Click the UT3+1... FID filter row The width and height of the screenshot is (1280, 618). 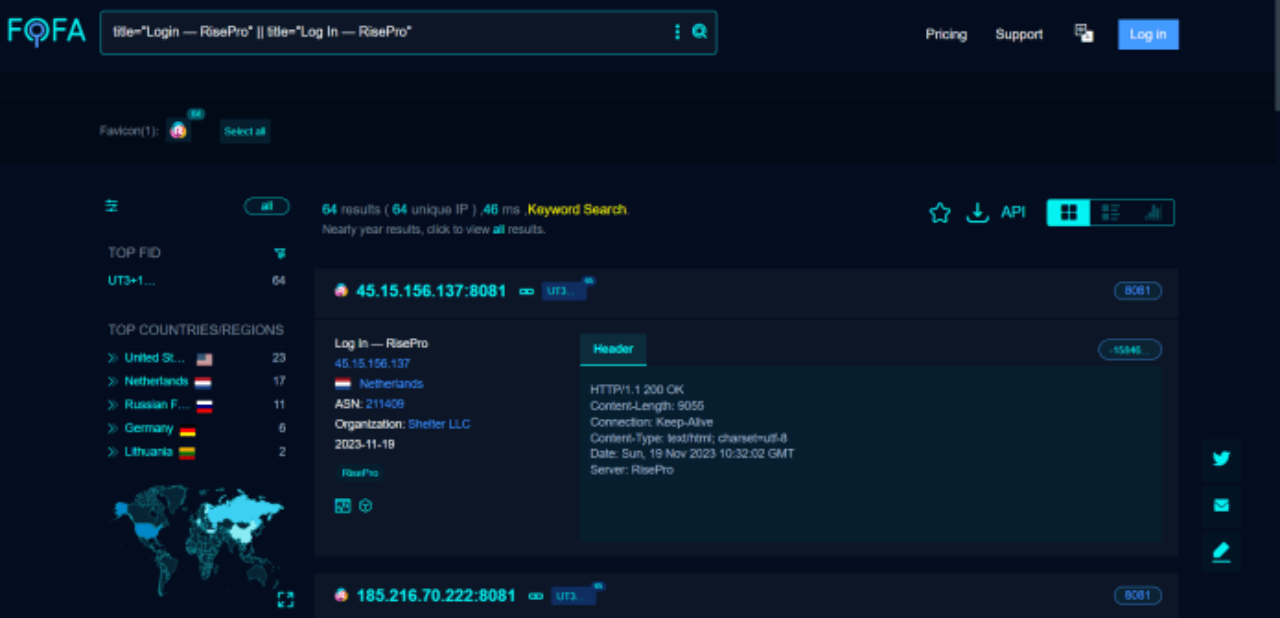click(x=197, y=281)
